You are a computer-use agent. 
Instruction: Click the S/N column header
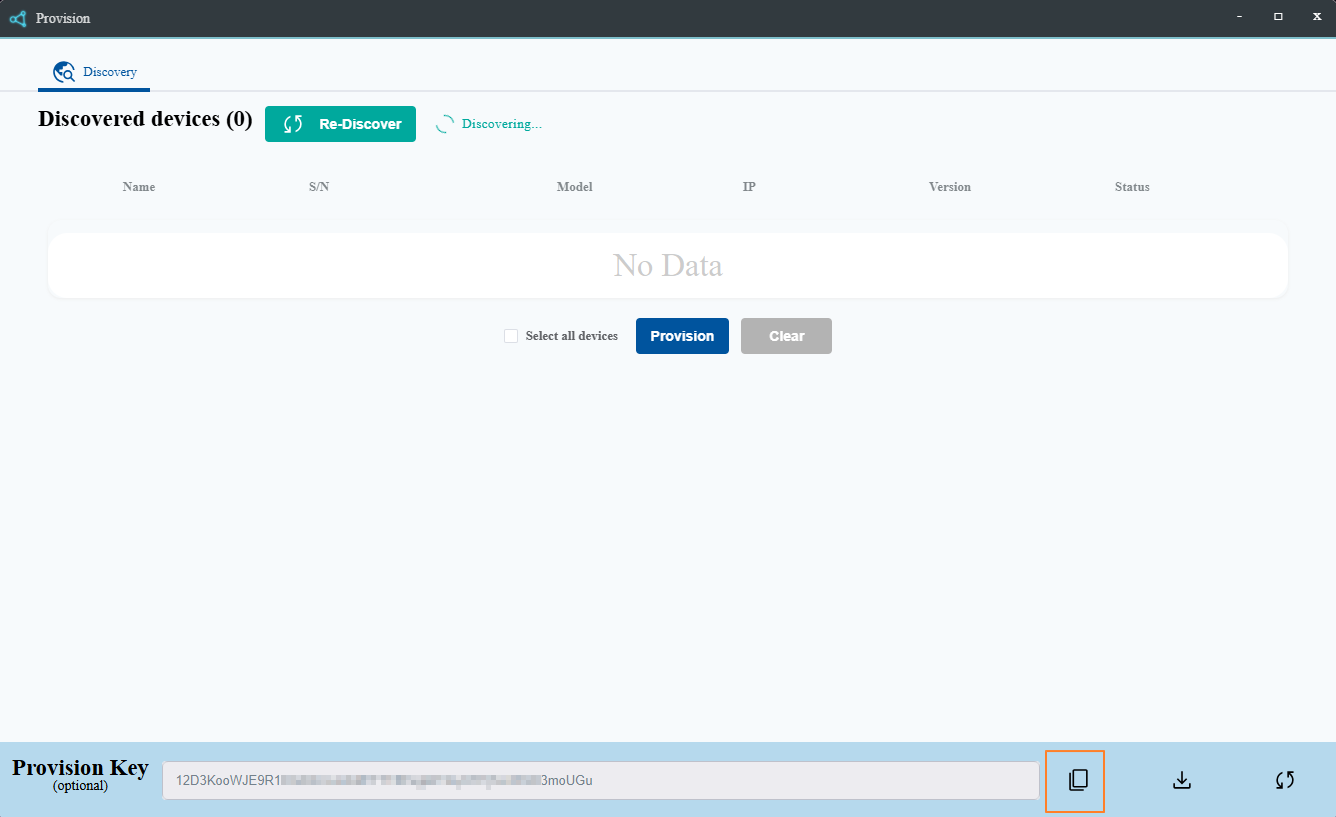pos(319,187)
